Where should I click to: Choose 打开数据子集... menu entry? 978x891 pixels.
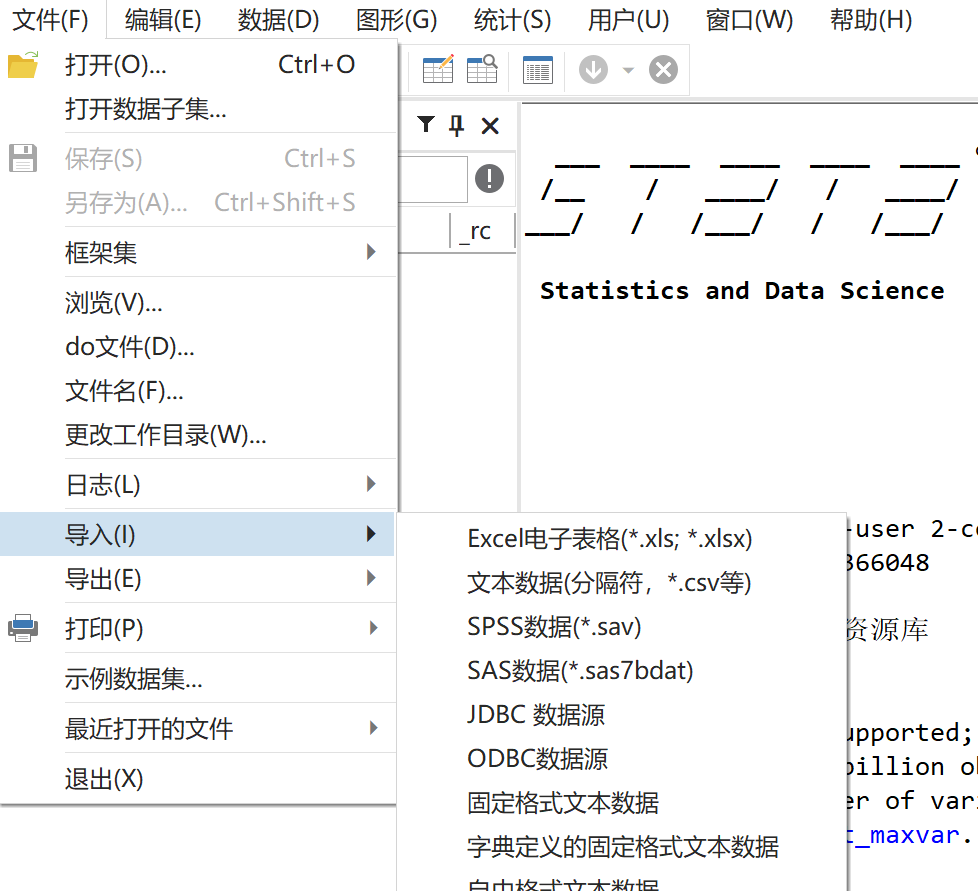[x=198, y=109]
